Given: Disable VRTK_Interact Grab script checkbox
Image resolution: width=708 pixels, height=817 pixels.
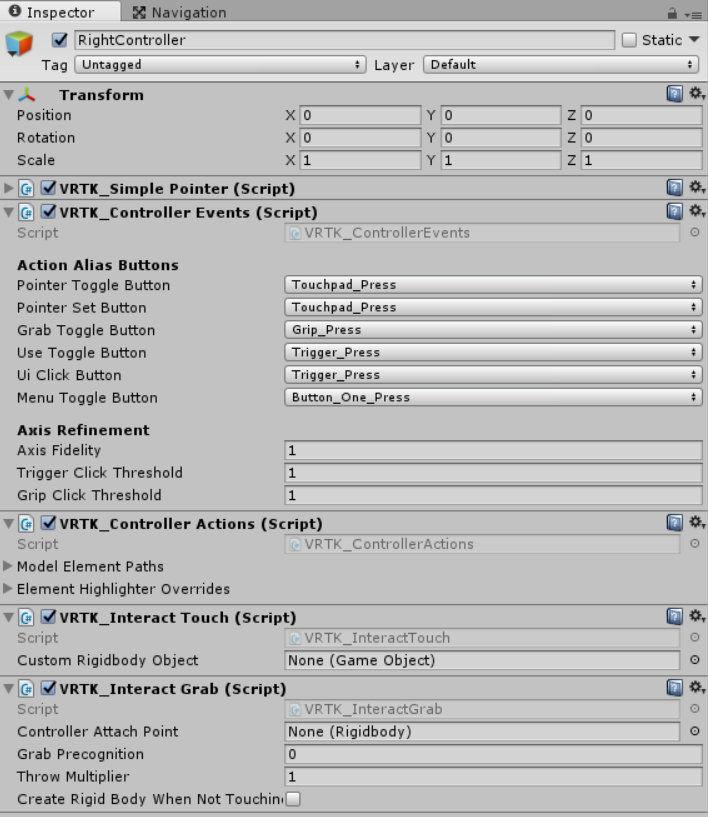Looking at the screenshot, I should (x=48, y=688).
